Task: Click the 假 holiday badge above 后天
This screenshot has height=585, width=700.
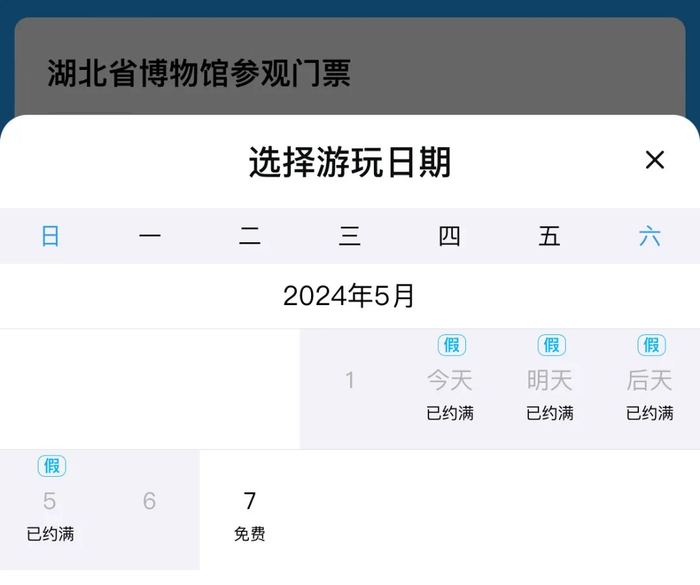Action: pyautogui.click(x=652, y=345)
